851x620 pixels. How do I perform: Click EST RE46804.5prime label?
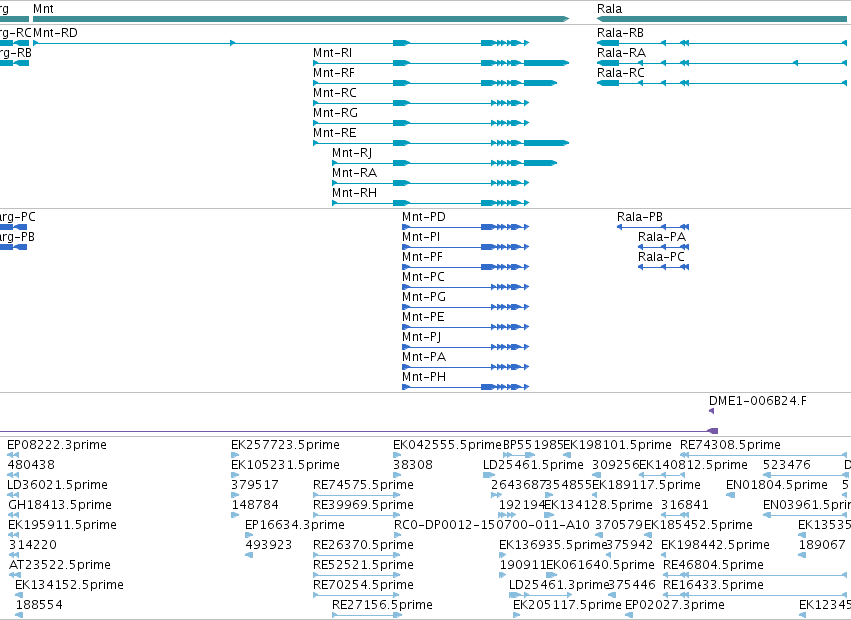click(x=714, y=565)
